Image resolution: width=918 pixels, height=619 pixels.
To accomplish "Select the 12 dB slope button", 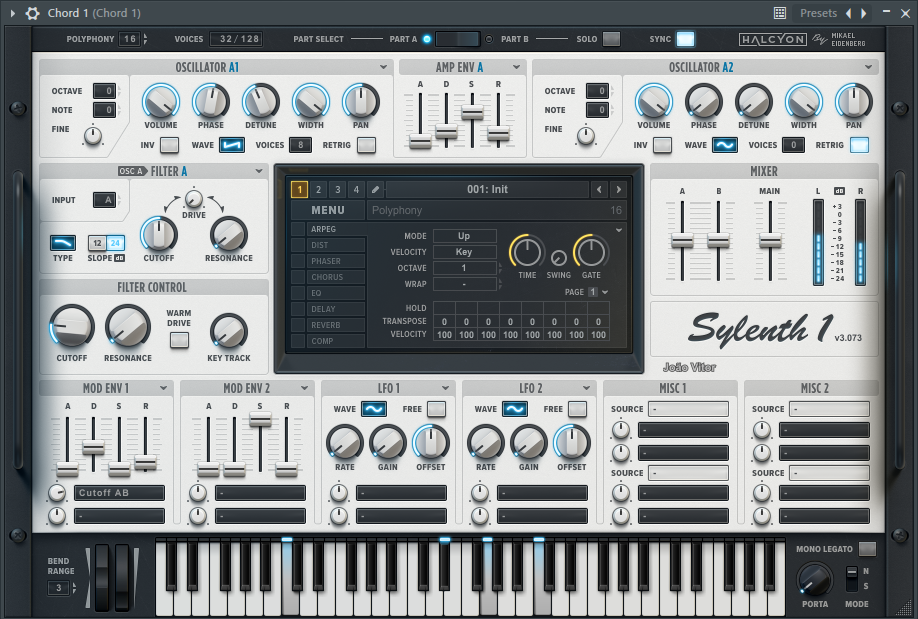I will 97,242.
